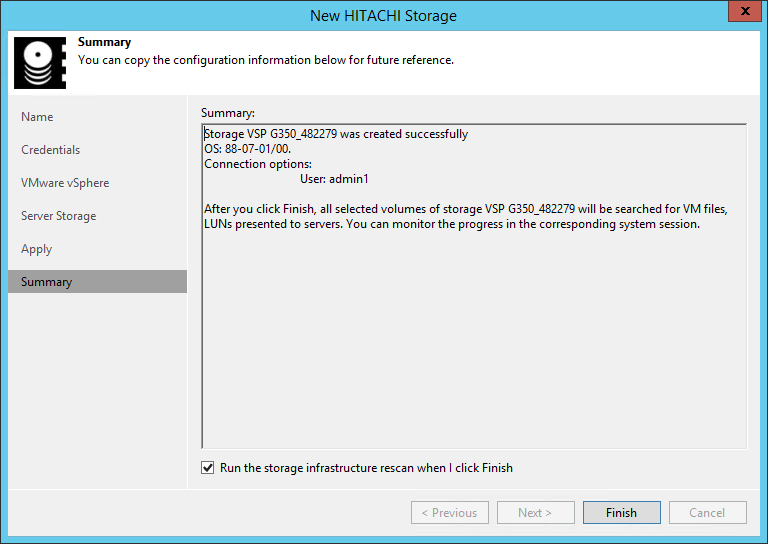Switch to the VMware vSphere step
The image size is (768, 544).
(x=65, y=183)
